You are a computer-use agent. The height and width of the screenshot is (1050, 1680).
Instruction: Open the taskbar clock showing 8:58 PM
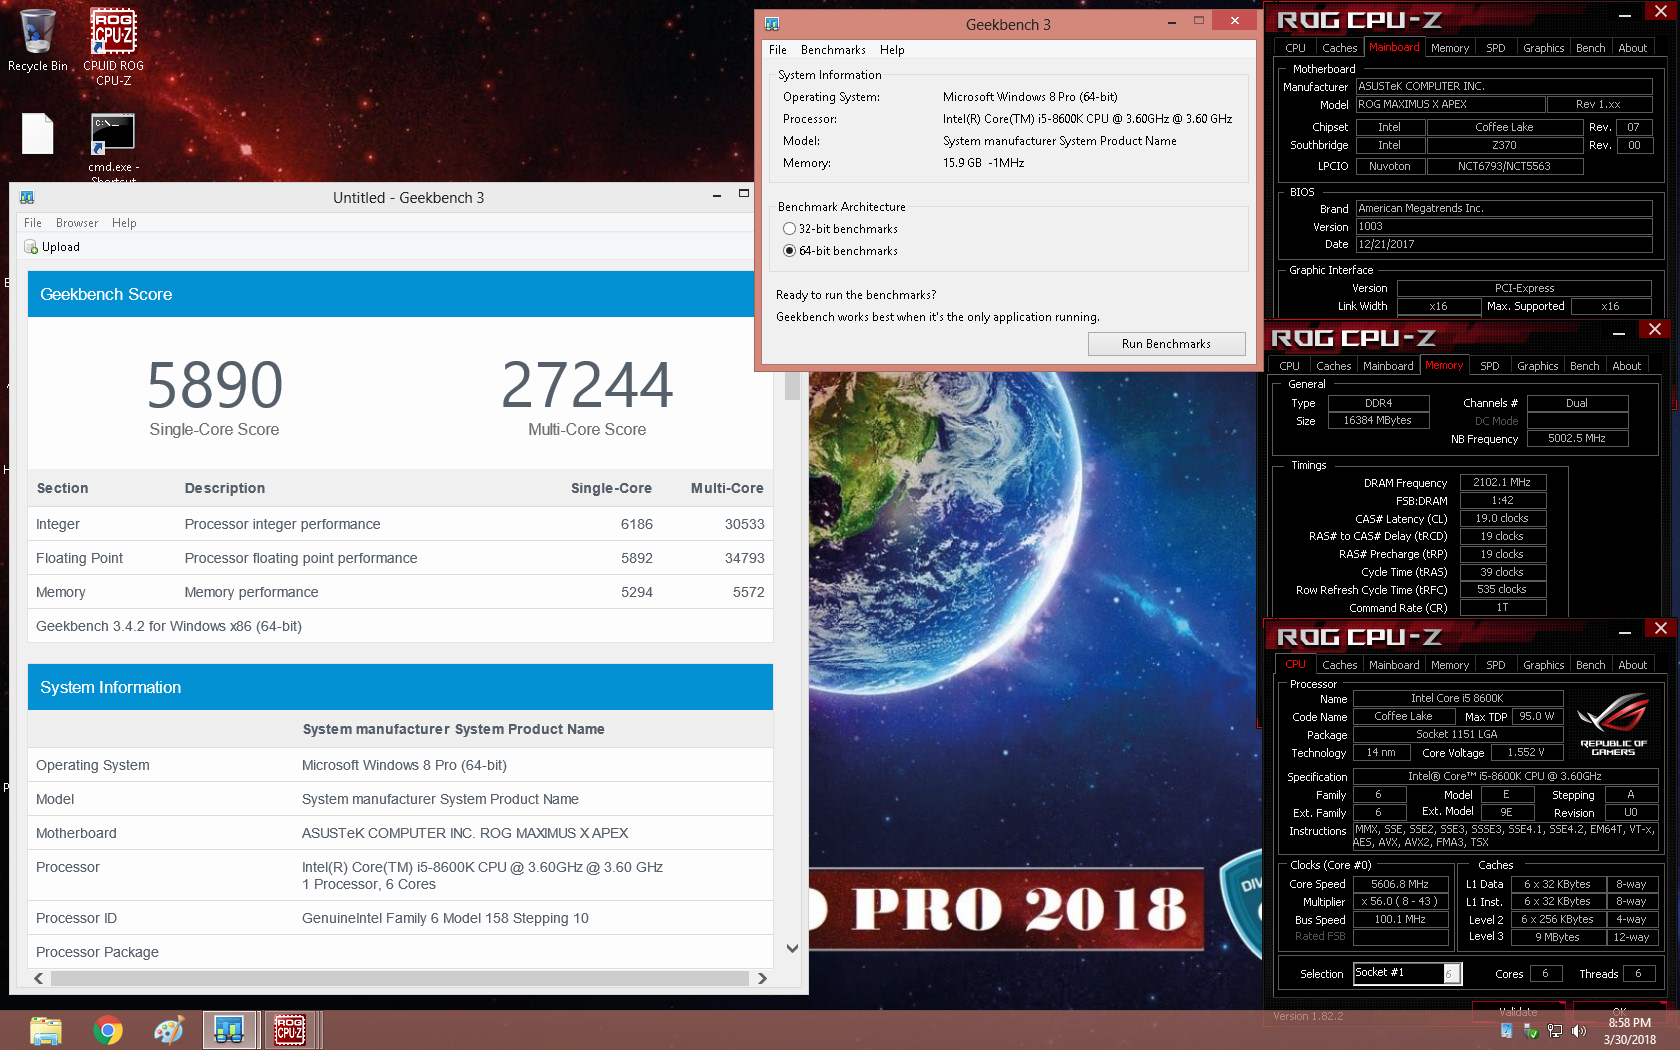[1629, 1031]
